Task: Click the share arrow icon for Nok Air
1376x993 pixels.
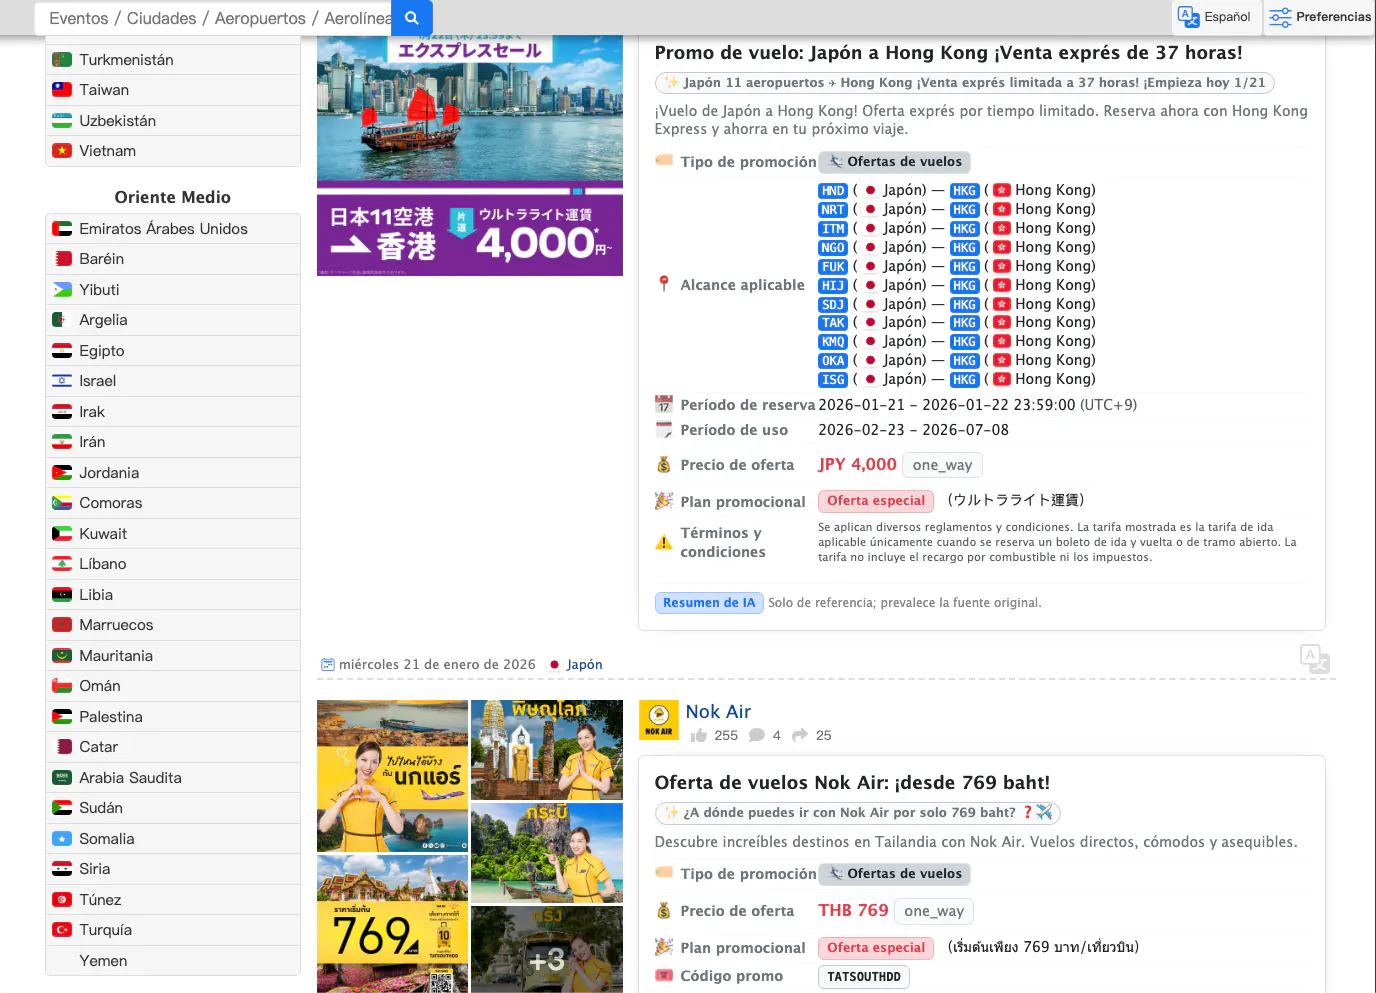Action: click(x=800, y=735)
